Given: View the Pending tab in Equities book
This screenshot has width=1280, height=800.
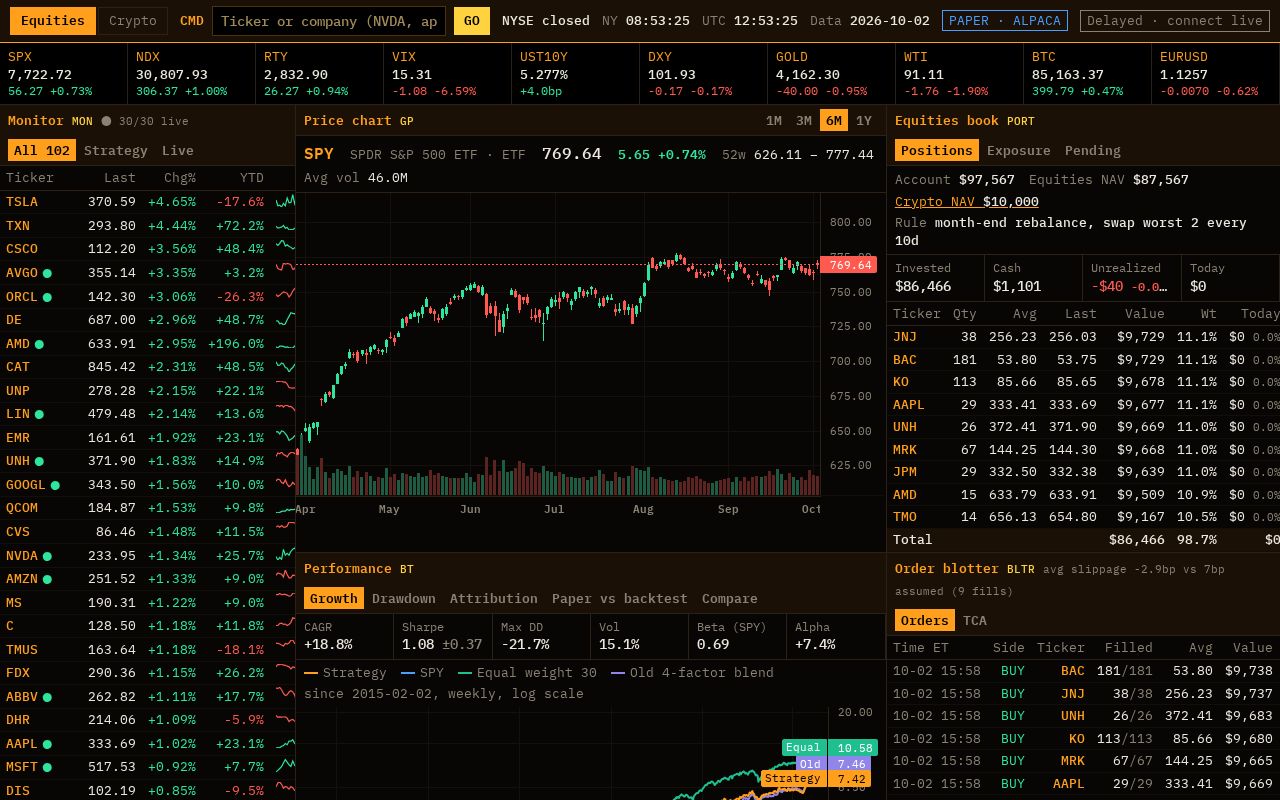Looking at the screenshot, I should [1093, 151].
